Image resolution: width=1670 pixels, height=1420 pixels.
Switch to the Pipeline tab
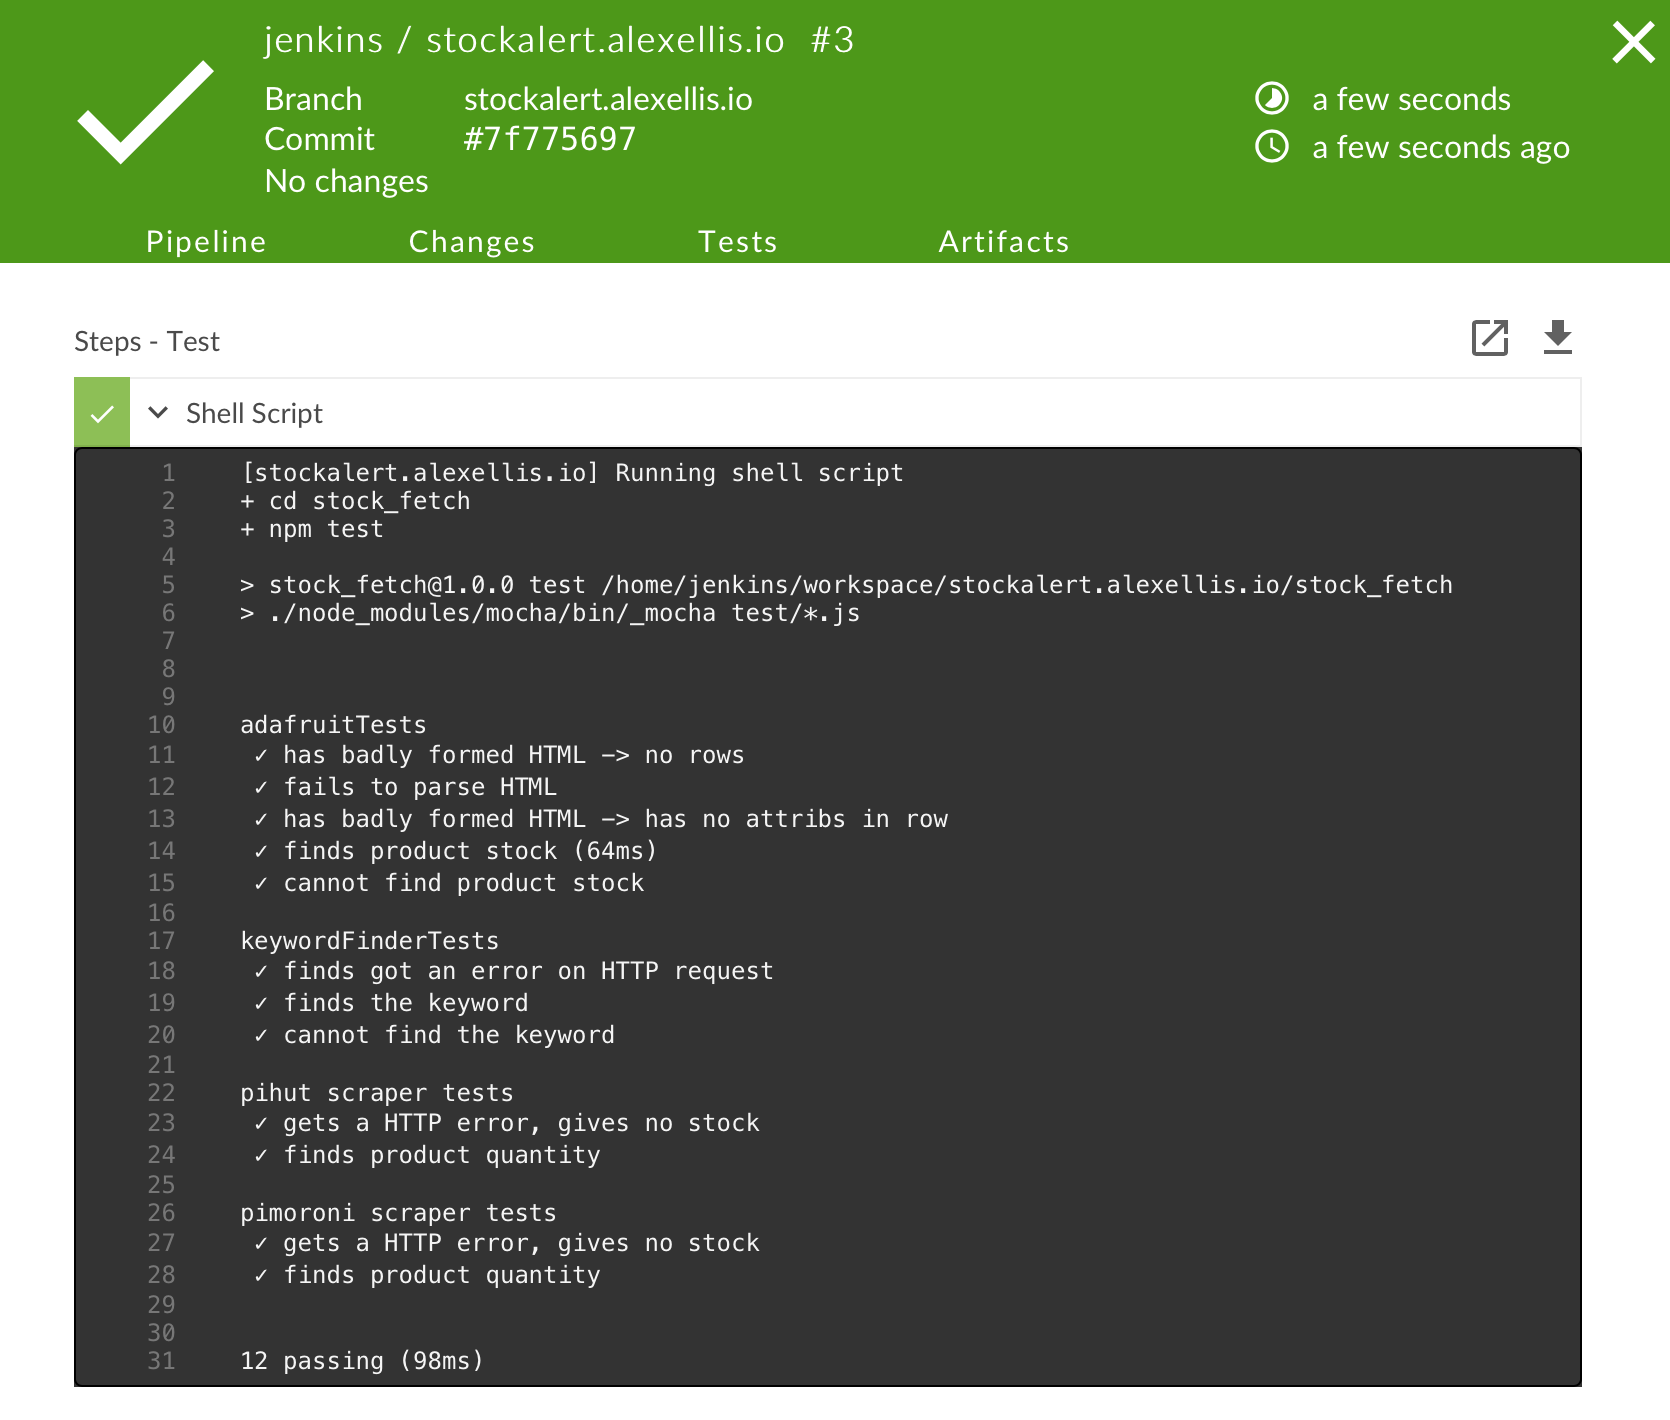coord(206,242)
